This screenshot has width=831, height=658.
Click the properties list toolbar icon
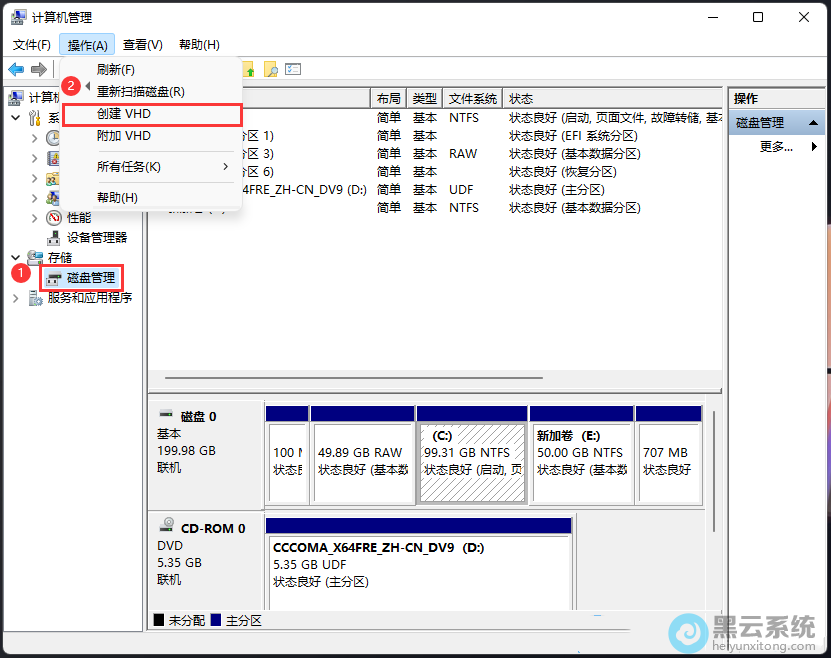pyautogui.click(x=293, y=69)
